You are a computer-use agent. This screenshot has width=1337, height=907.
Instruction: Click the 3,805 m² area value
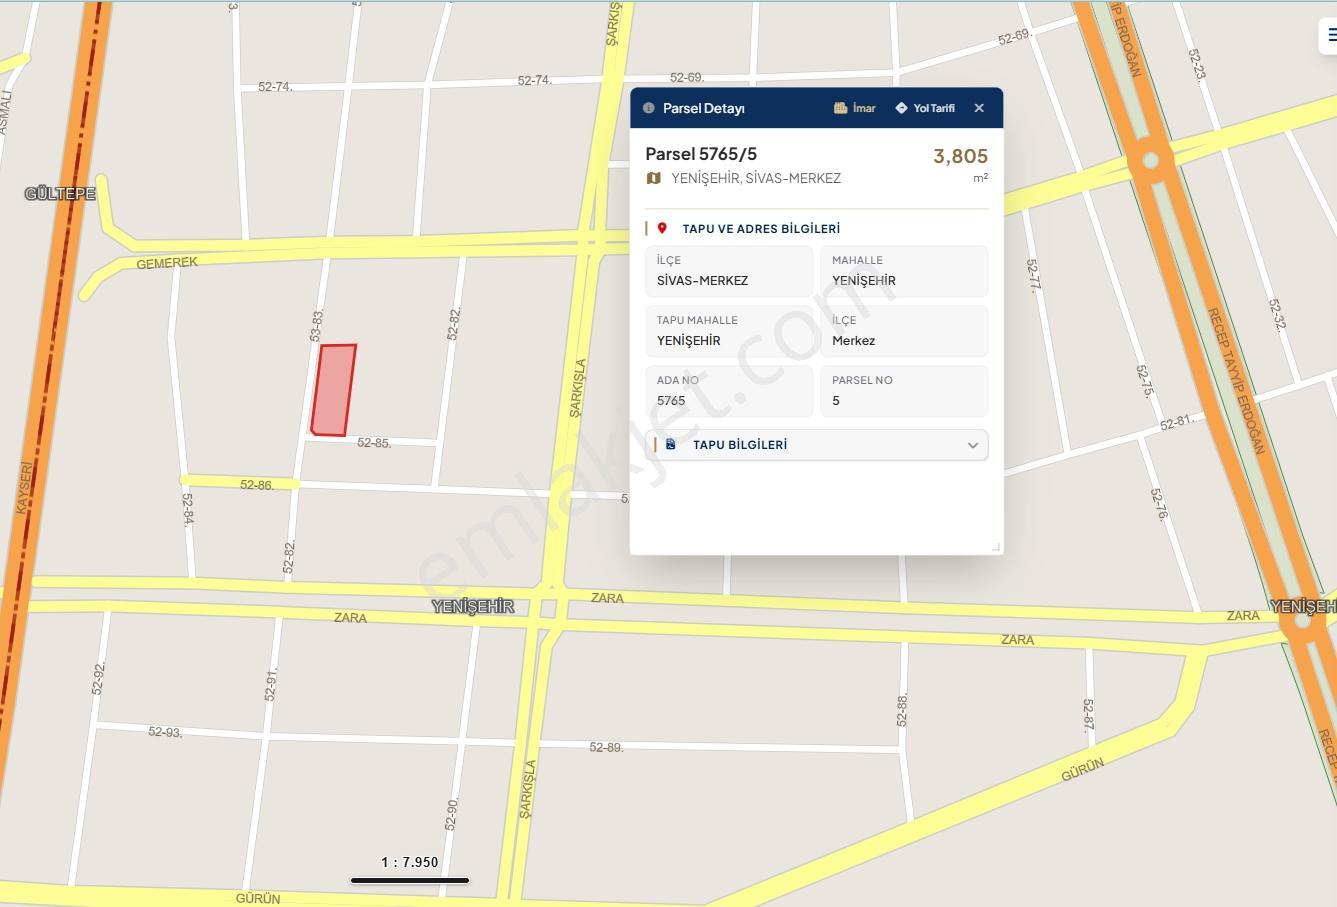click(x=960, y=164)
